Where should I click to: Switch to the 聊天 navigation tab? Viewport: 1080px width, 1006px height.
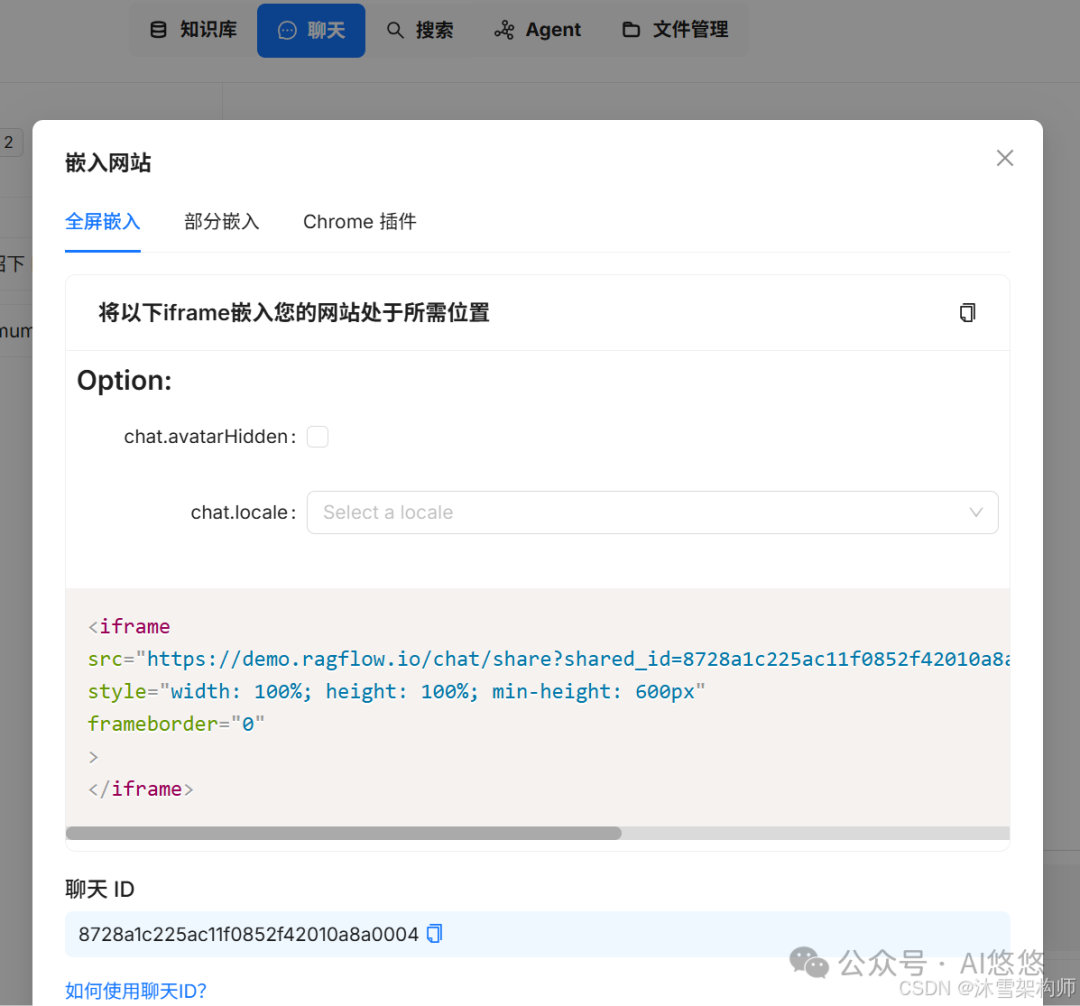point(311,30)
